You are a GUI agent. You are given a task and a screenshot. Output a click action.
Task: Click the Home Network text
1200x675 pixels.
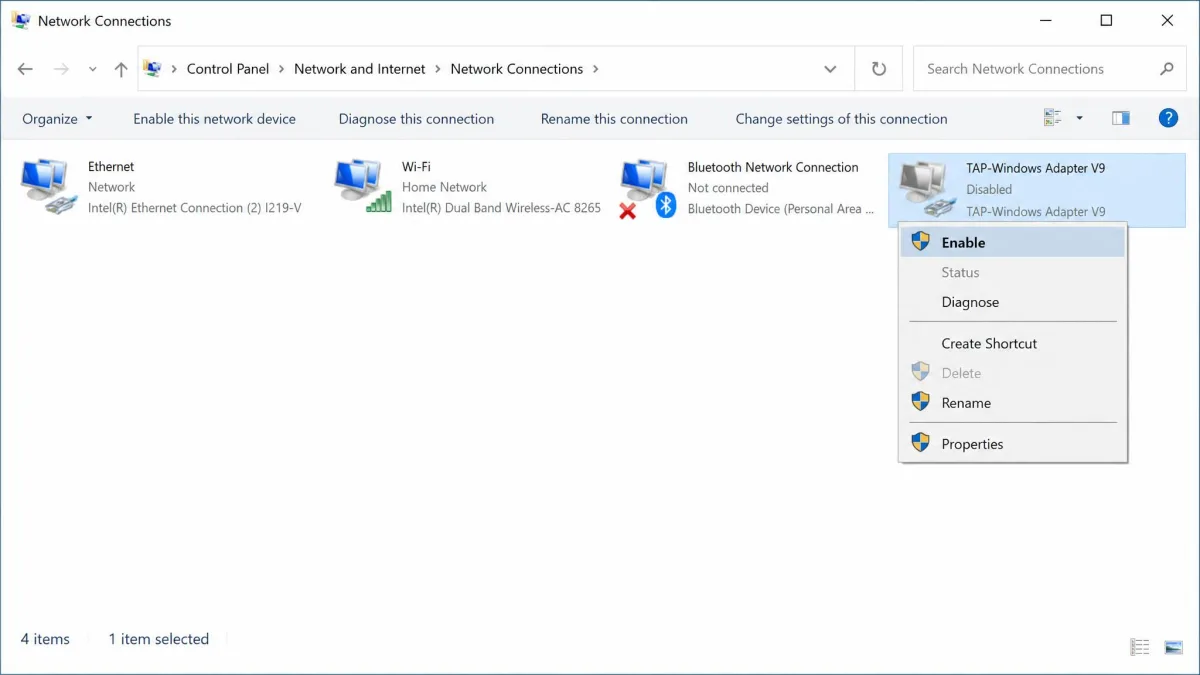click(x=444, y=187)
